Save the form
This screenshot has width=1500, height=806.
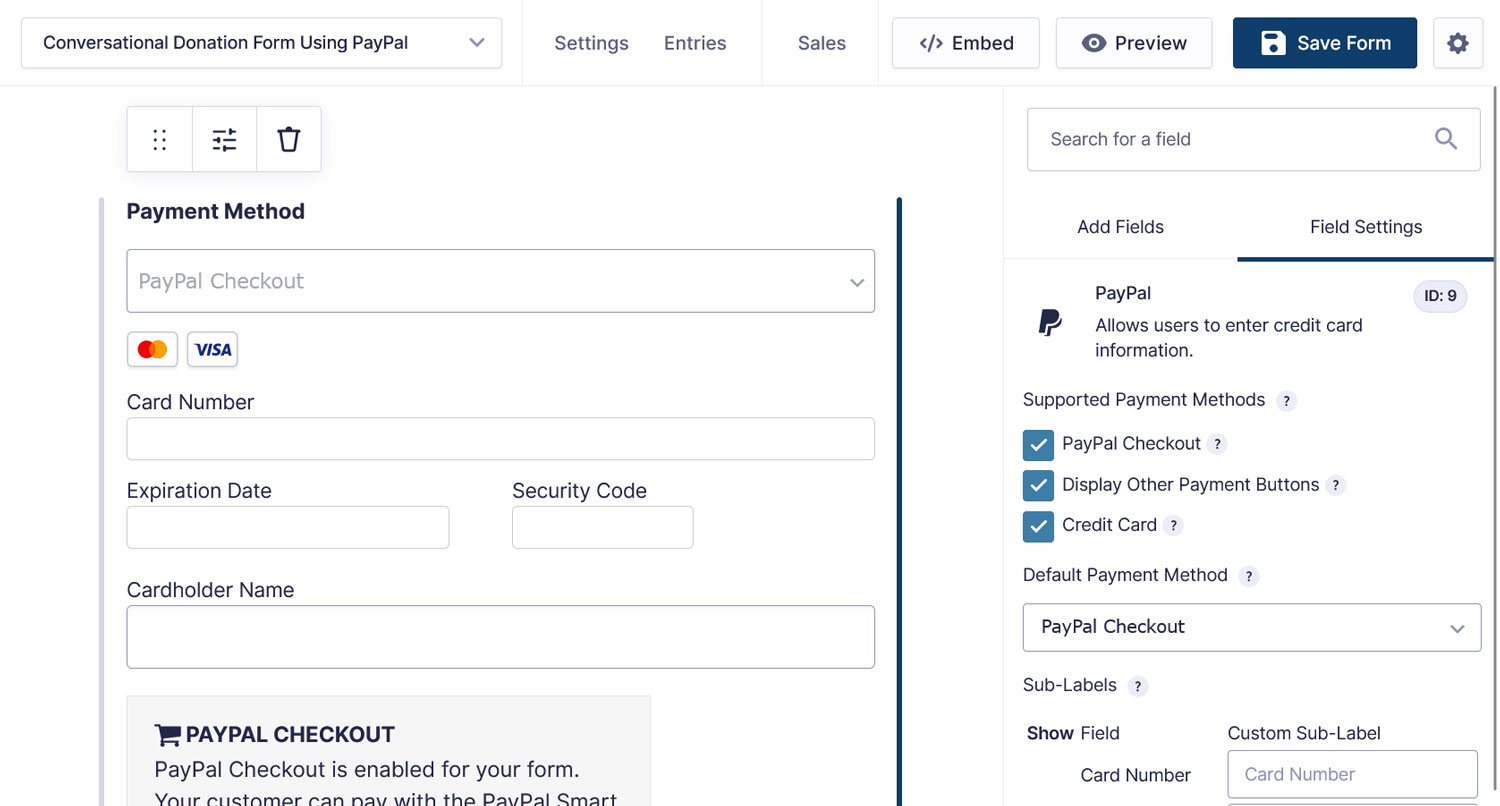click(x=1325, y=43)
